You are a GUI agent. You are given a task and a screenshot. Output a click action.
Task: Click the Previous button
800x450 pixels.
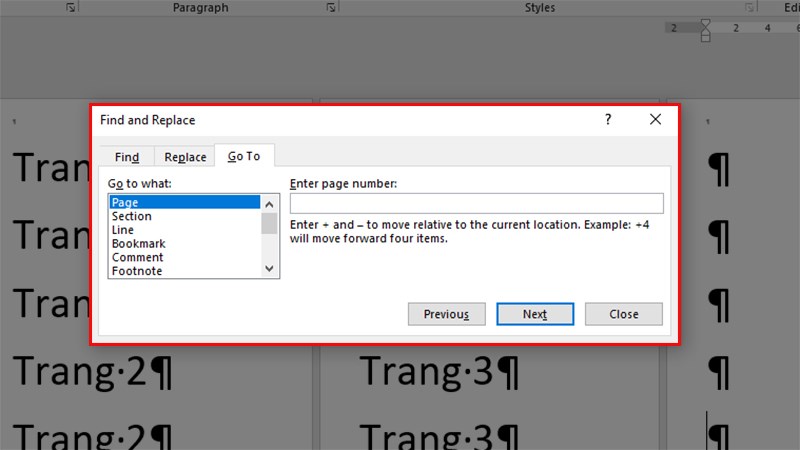click(446, 314)
